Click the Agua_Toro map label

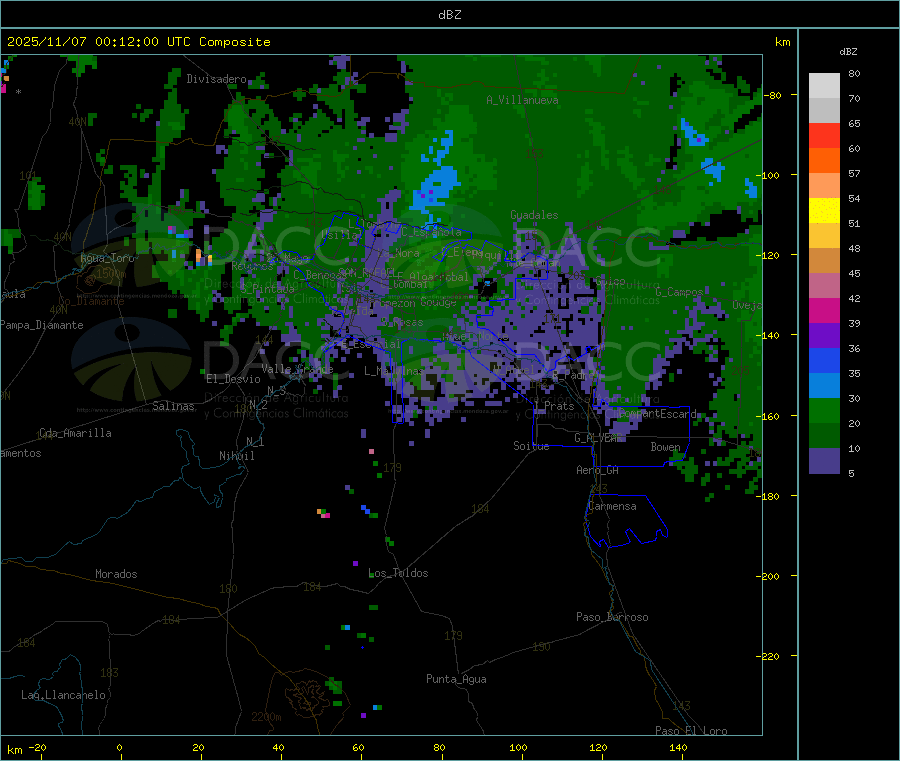pyautogui.click(x=107, y=259)
